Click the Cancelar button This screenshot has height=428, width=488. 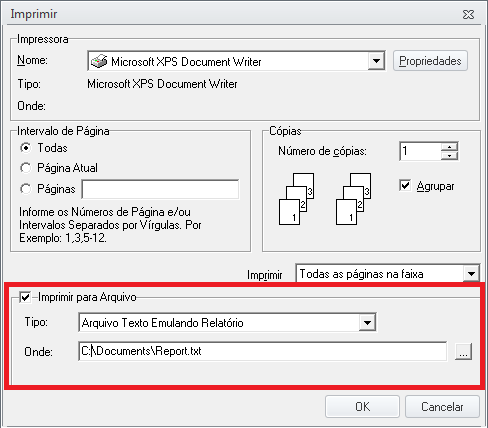point(442,407)
